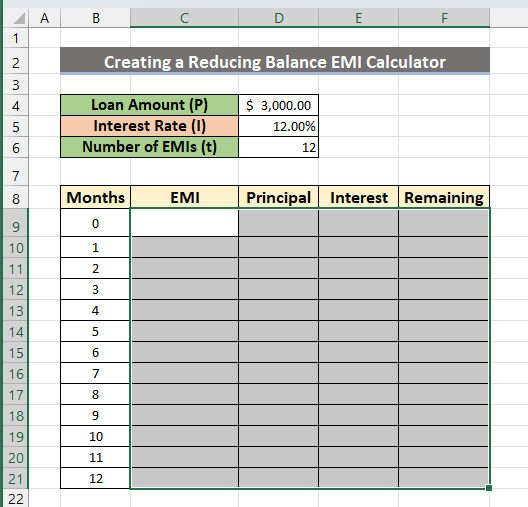The image size is (528, 507).
Task: Click the Principal cell in month 0 row
Action: pos(278,223)
